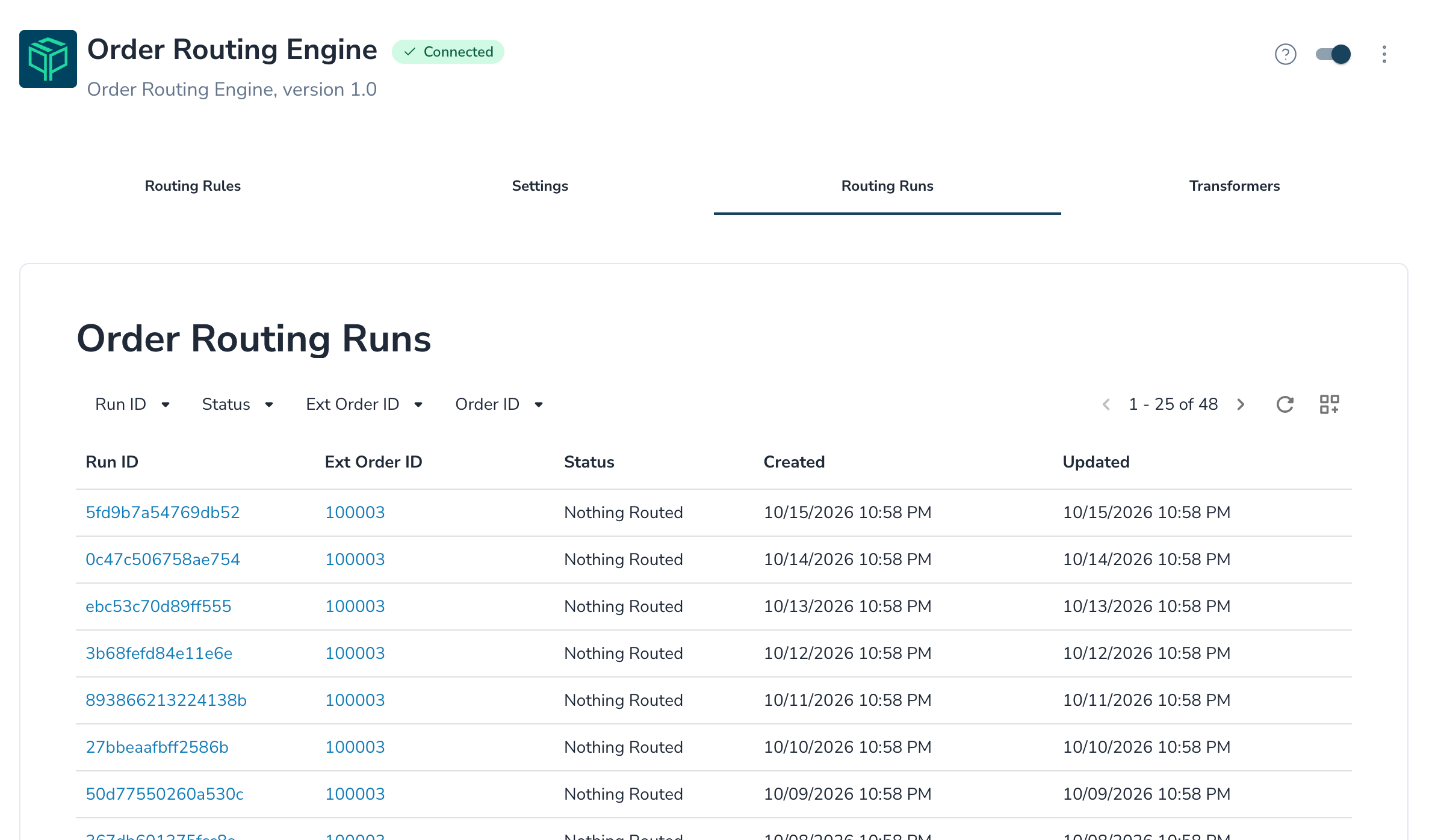Click the Created date 10/15/2026 10:58 PM

[847, 513]
